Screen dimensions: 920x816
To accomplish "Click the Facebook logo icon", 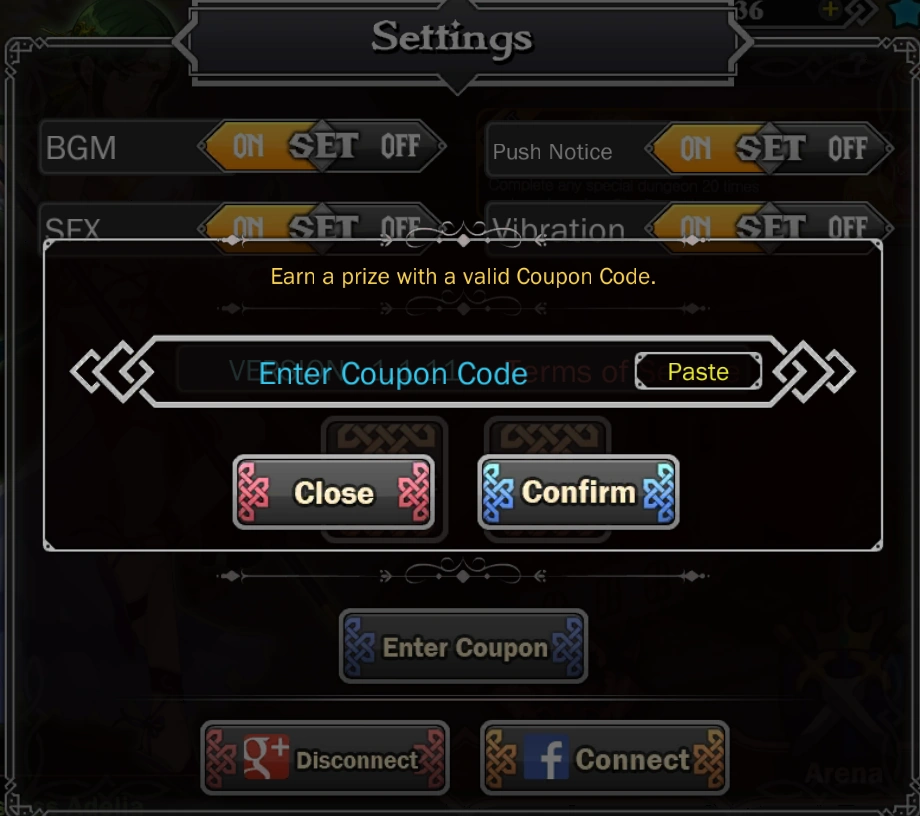I will point(546,757).
